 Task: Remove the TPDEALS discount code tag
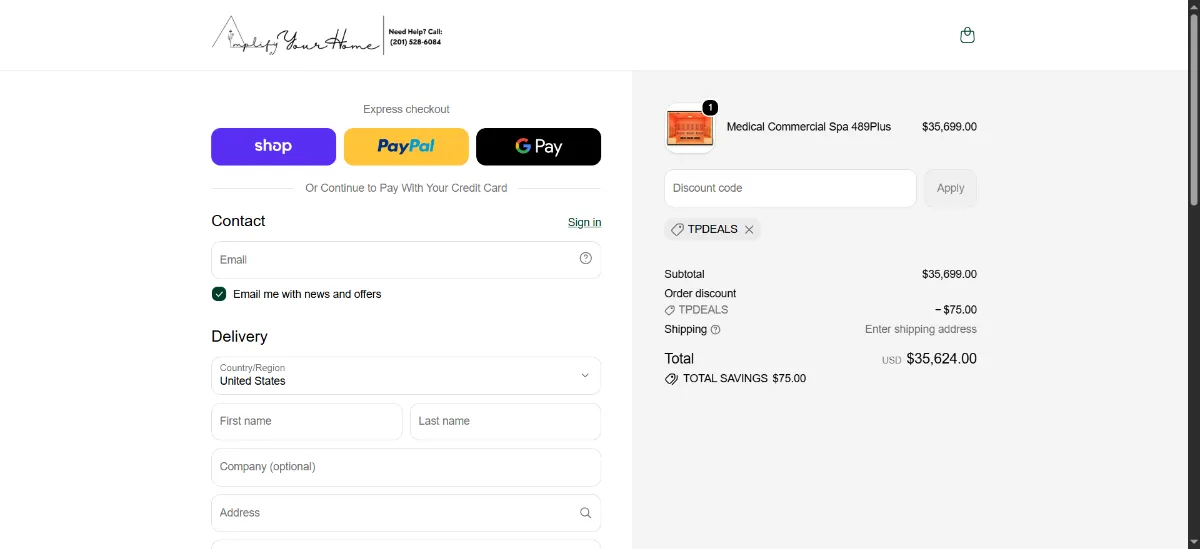[749, 229]
